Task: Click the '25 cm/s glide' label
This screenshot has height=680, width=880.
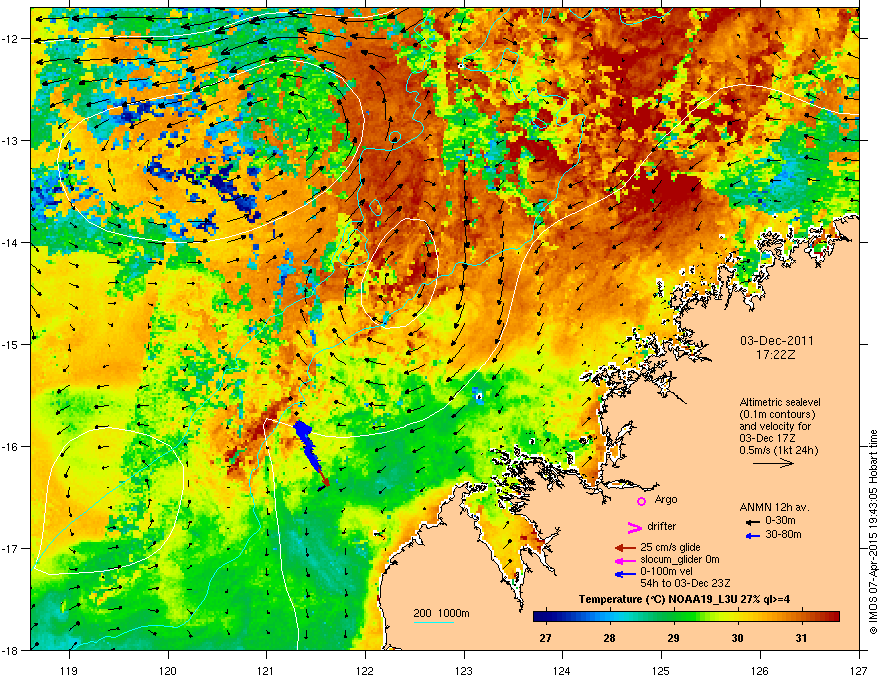Action: (670, 547)
